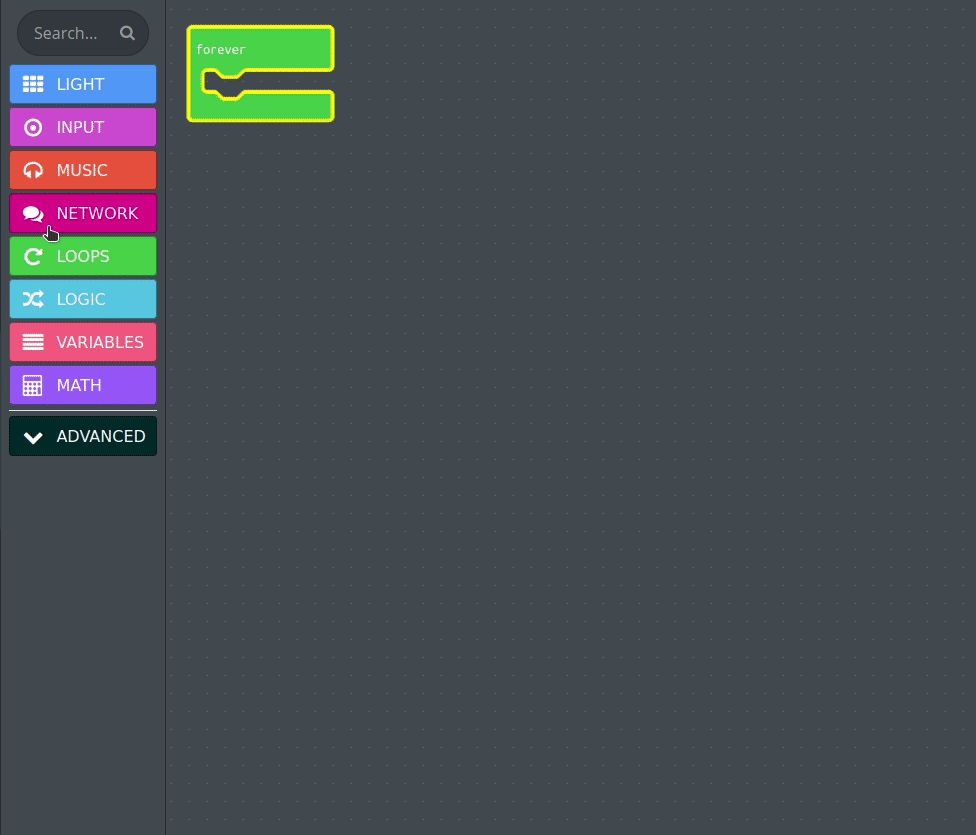The image size is (976, 835).
Task: Click the MUSIC category label text
Action: coord(82,171)
